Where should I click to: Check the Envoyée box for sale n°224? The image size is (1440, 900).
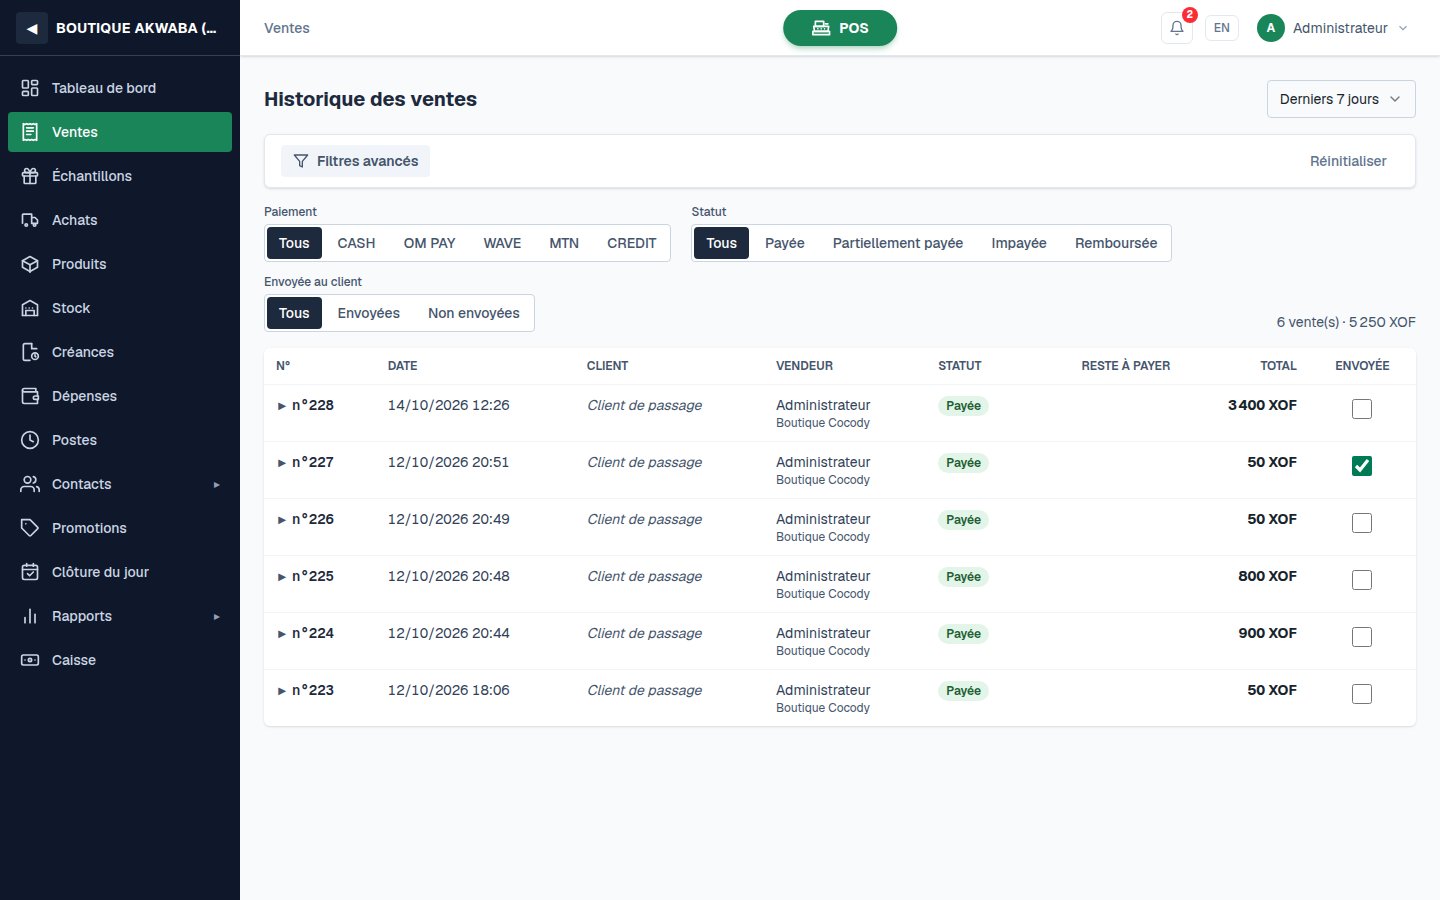coord(1362,637)
